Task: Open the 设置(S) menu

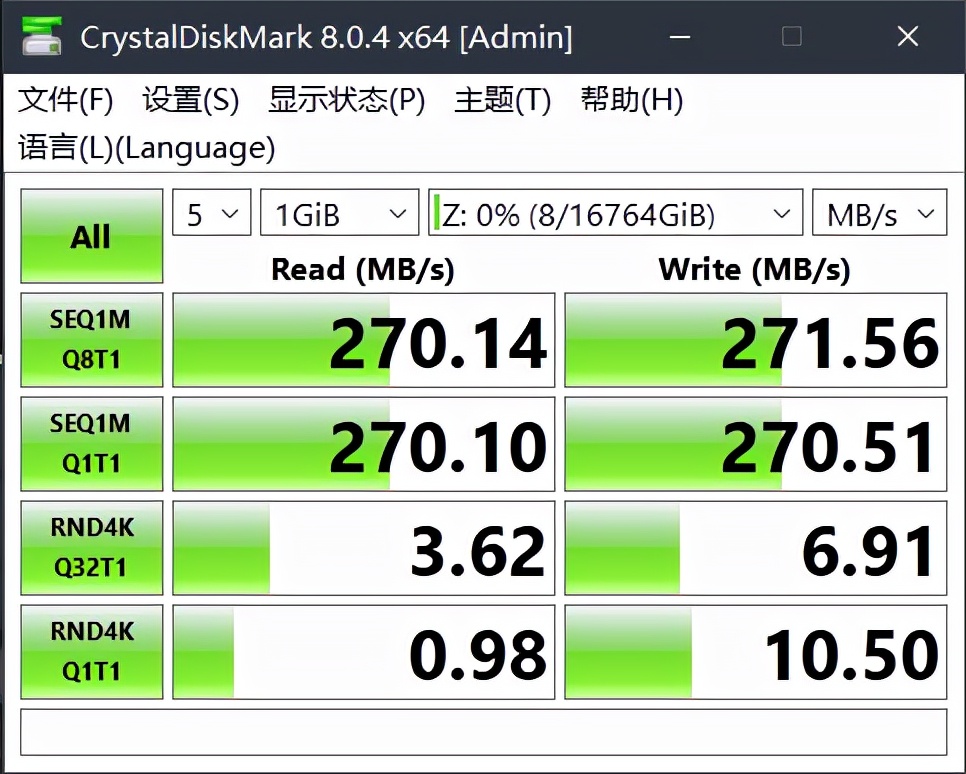Action: coord(190,99)
